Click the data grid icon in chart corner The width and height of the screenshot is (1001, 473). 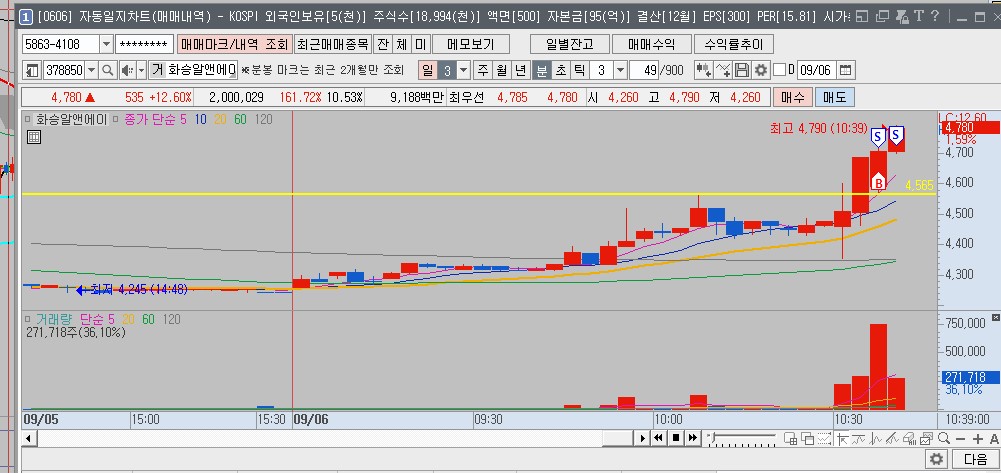(34, 137)
